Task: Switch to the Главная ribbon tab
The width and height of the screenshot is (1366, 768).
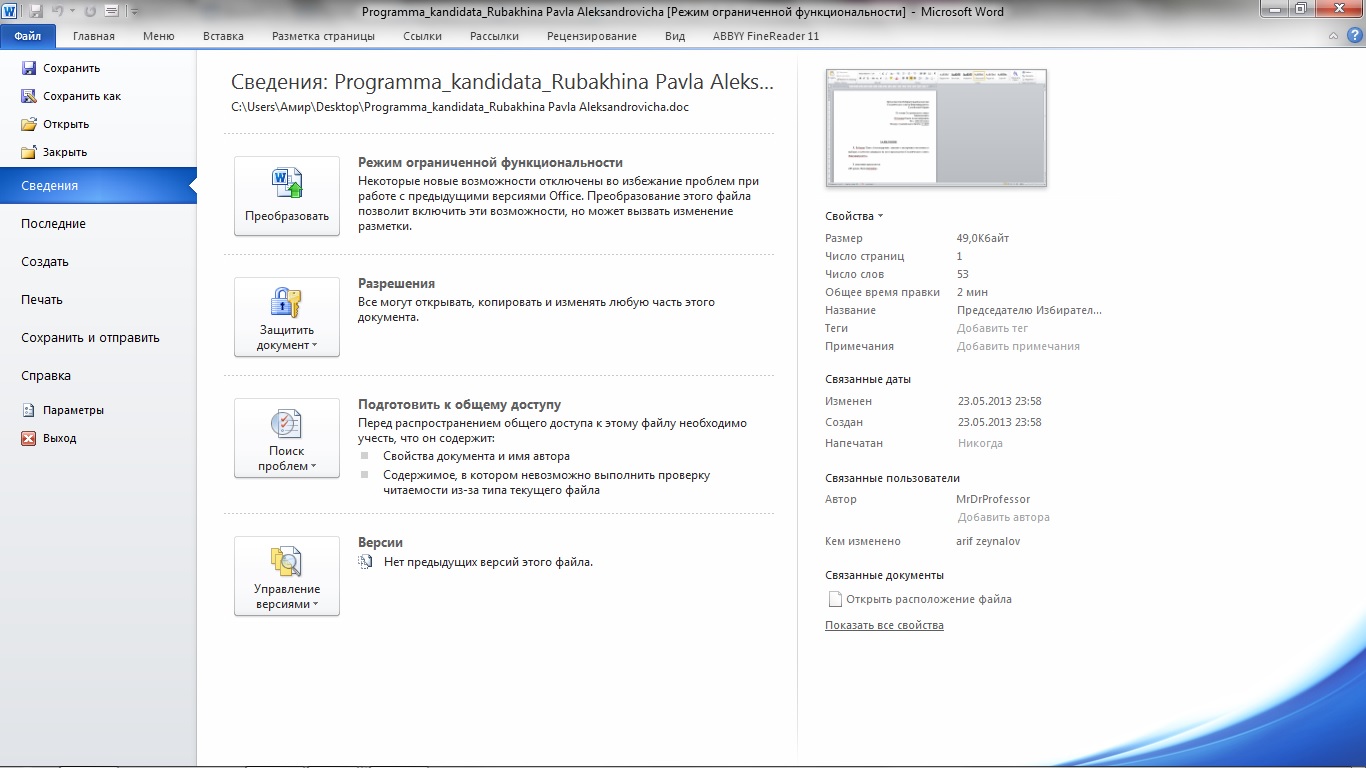Action: (x=94, y=36)
